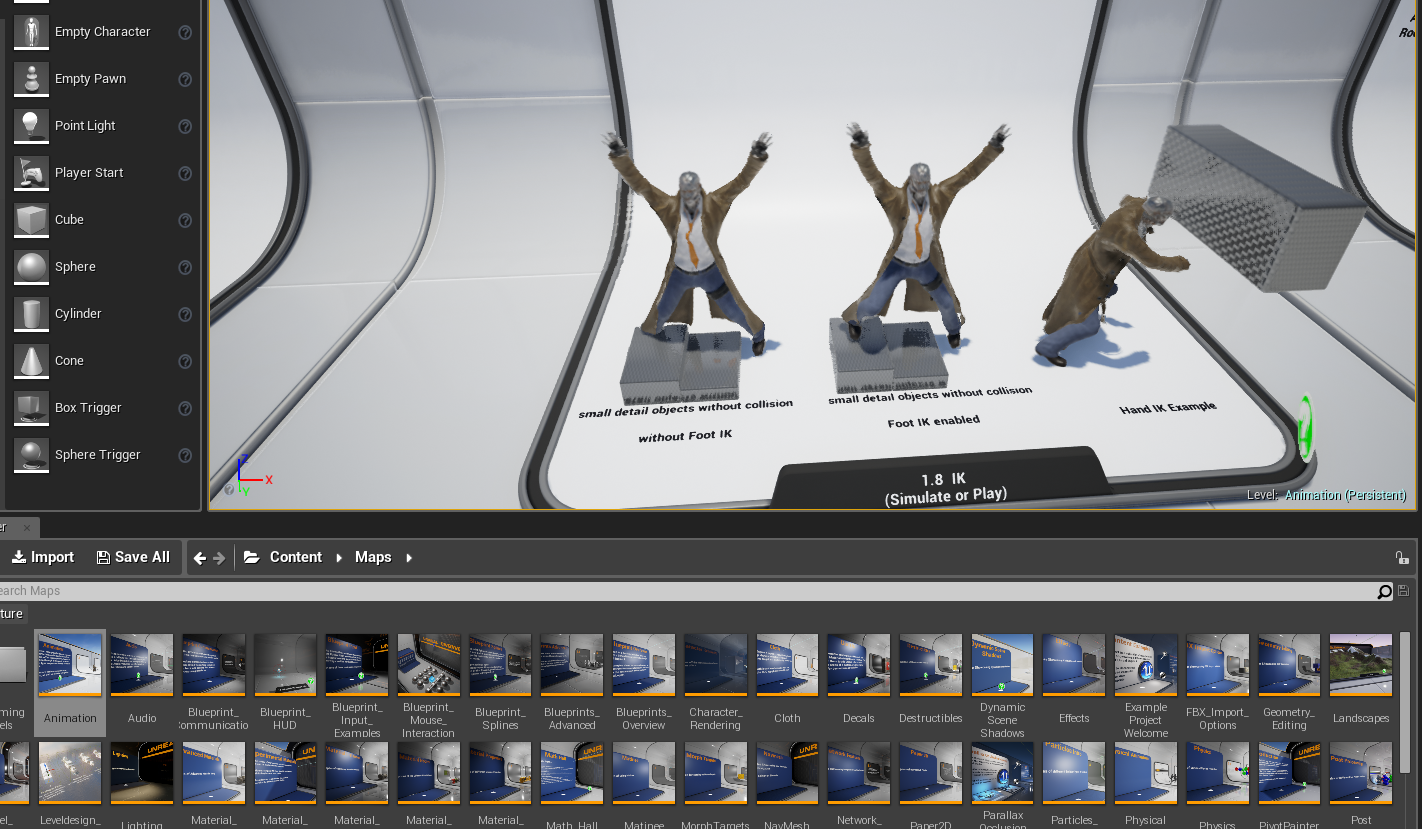Open help for Sphere Trigger
This screenshot has height=829, width=1422.
pos(185,455)
